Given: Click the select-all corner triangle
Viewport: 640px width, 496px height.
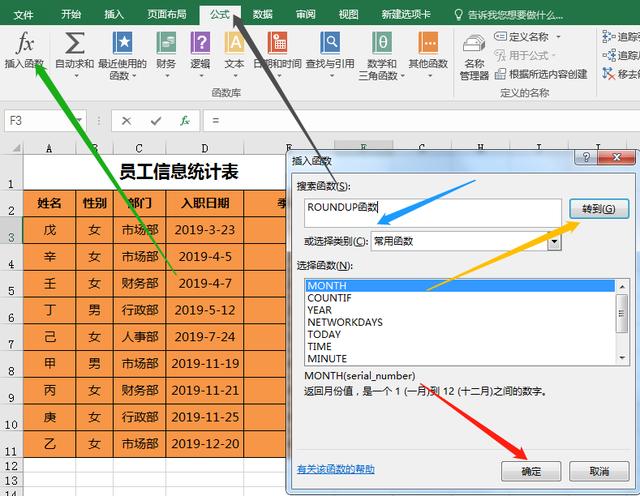Looking at the screenshot, I should click(x=16, y=148).
